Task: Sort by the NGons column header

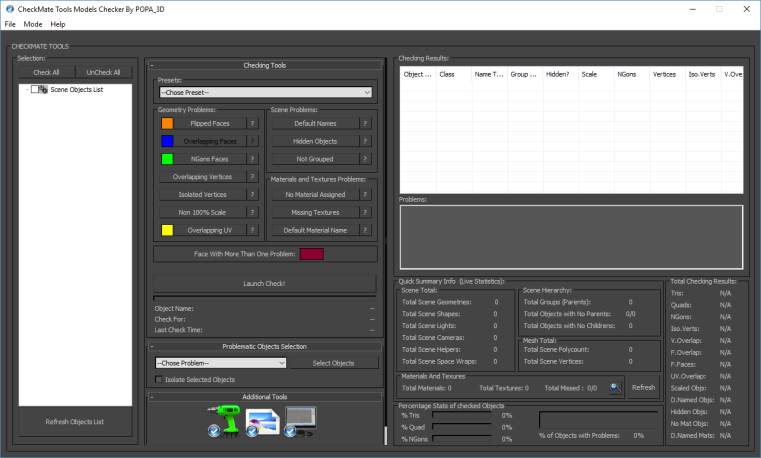Action: click(x=632, y=74)
